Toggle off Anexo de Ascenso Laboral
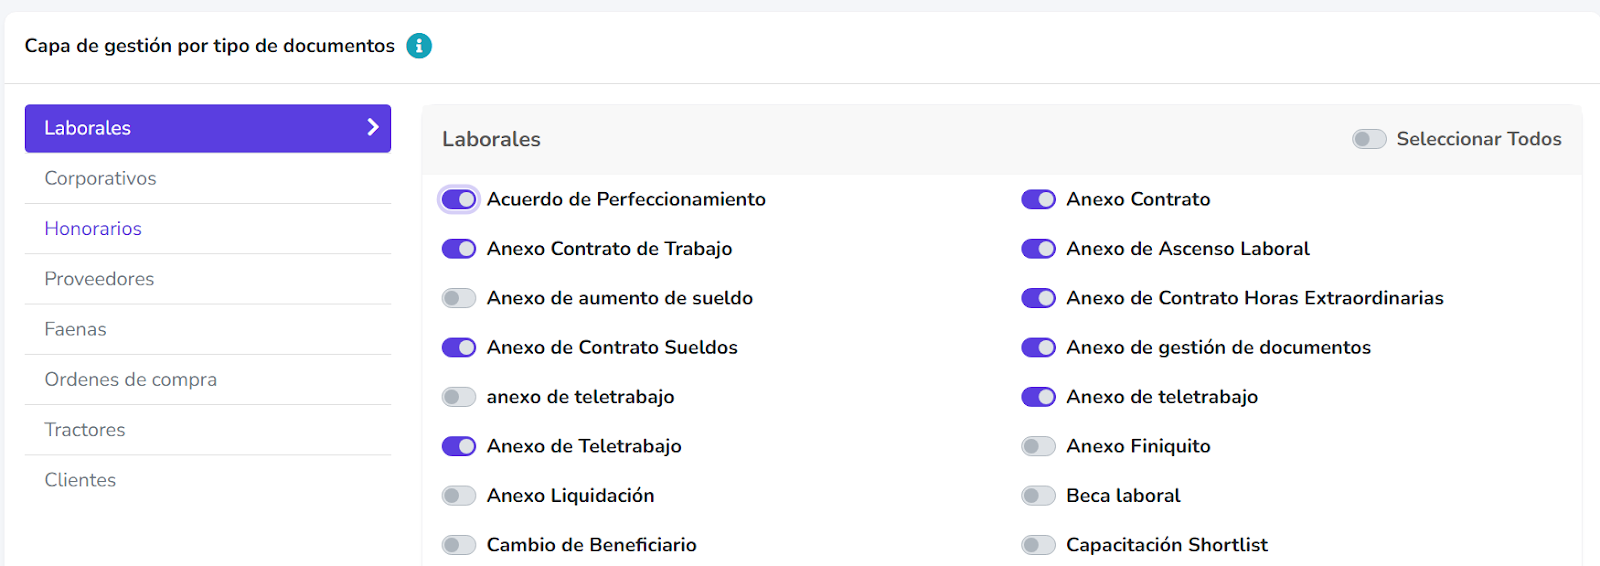1600x566 pixels. coord(1038,248)
